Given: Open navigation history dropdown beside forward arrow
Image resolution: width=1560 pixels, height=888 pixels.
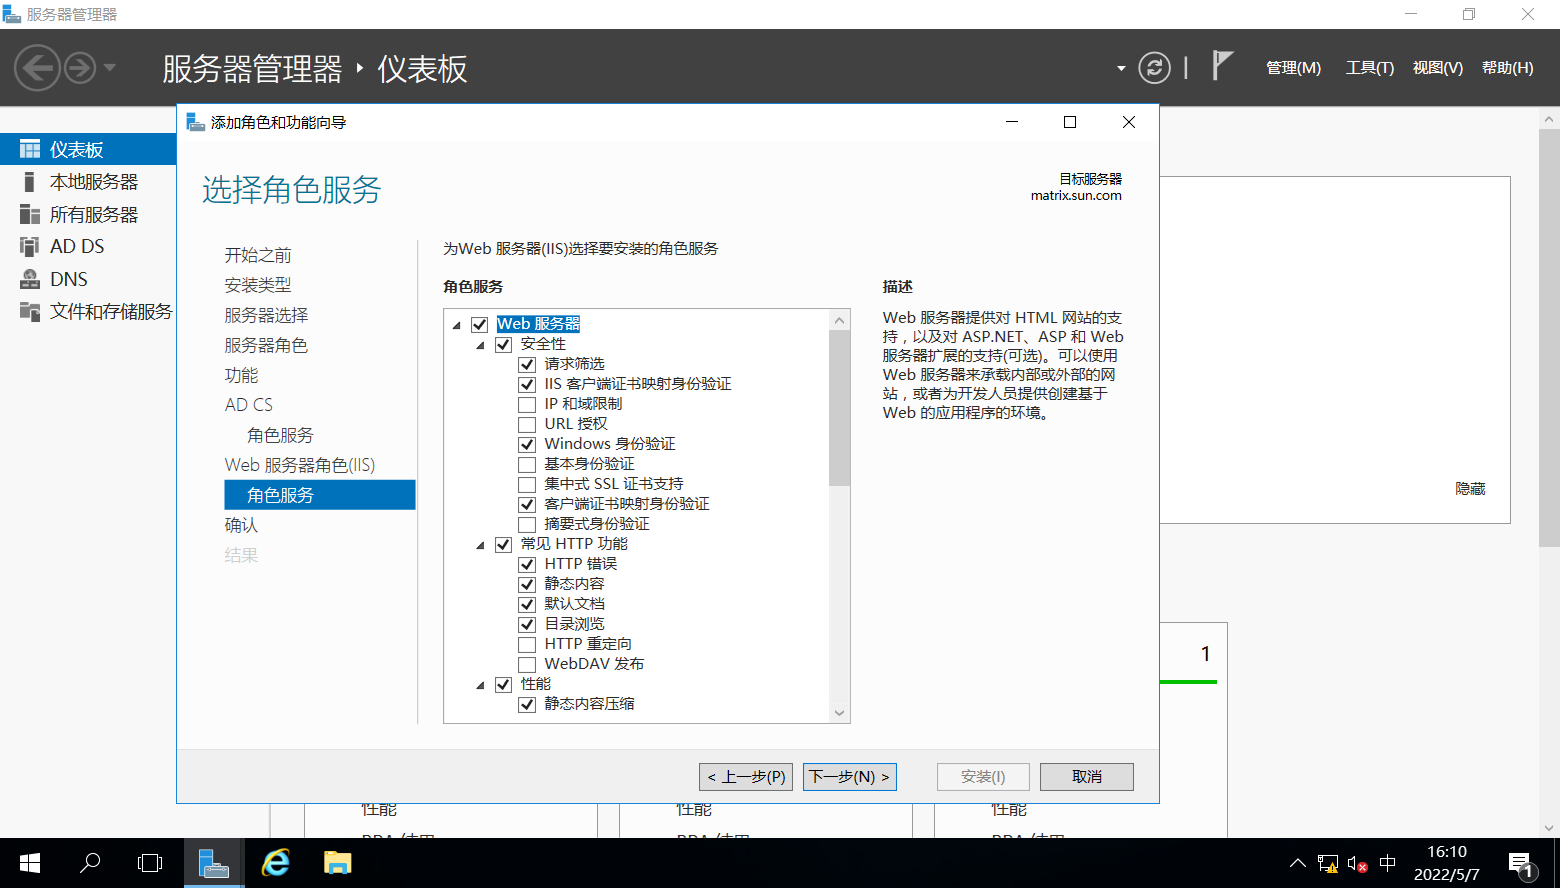Looking at the screenshot, I should (x=110, y=68).
